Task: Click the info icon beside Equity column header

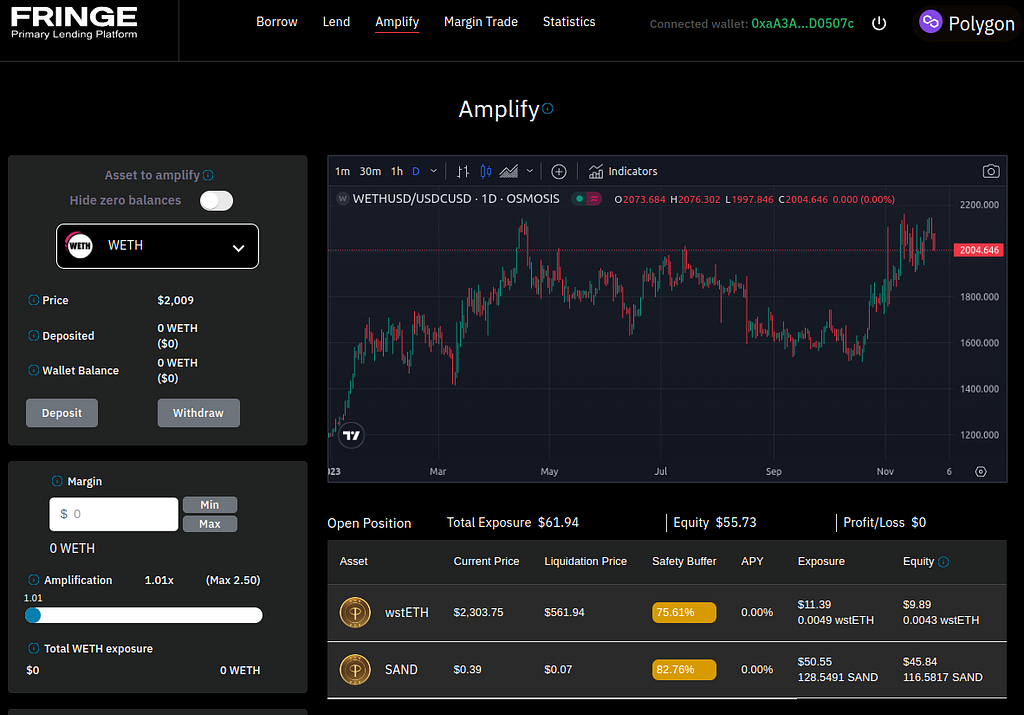Action: (x=943, y=562)
